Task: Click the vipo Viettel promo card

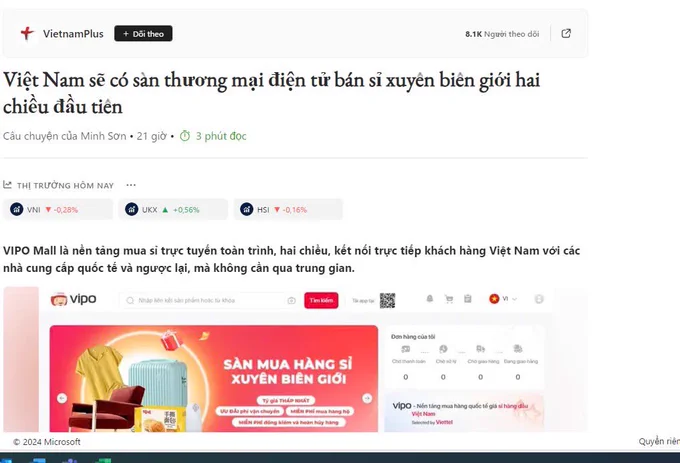Action: [x=464, y=412]
